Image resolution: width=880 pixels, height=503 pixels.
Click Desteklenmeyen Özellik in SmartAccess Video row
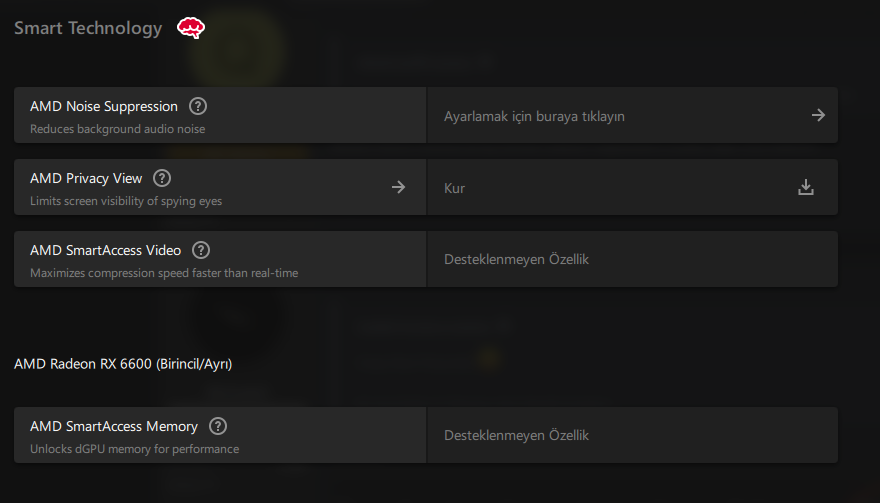[516, 259]
